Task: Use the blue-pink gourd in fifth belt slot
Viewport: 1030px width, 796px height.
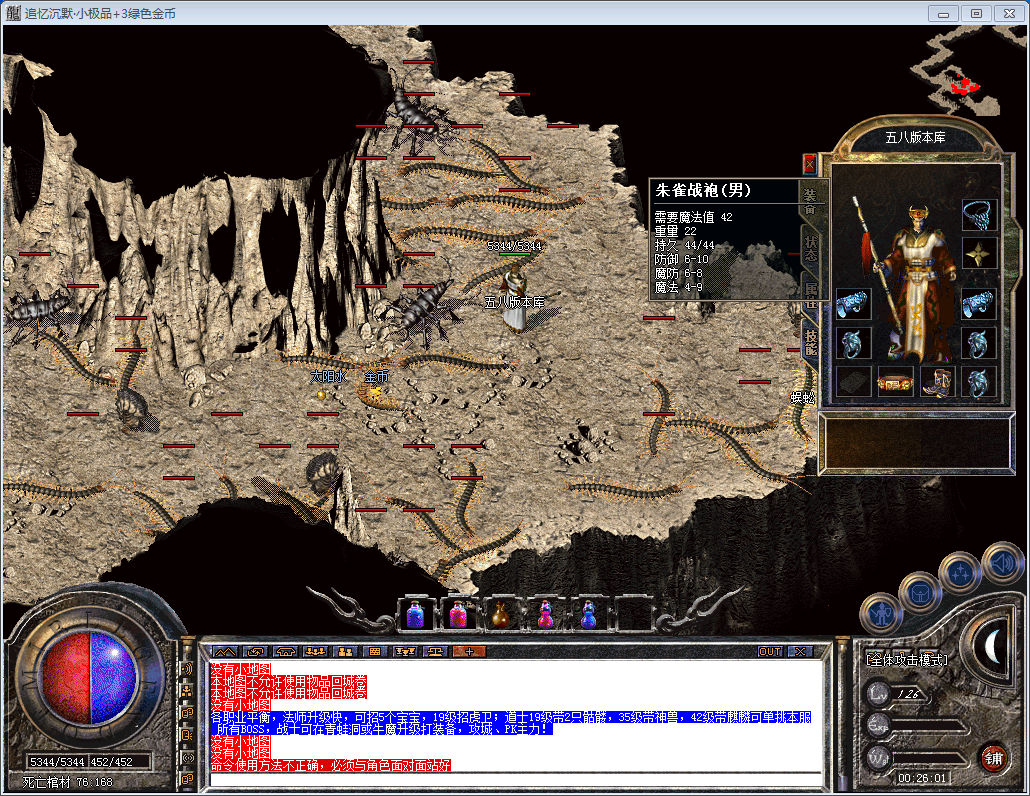Action: coord(589,615)
